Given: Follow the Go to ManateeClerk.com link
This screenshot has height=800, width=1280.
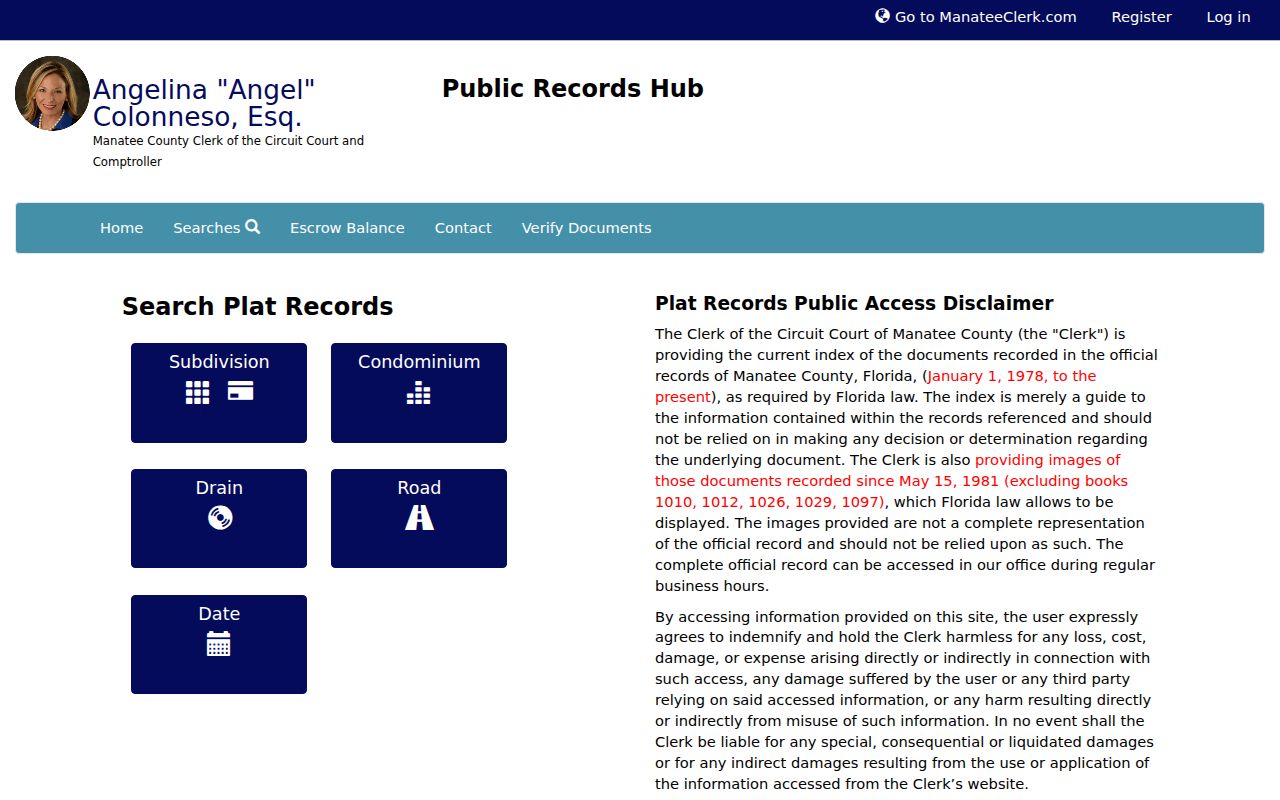Looking at the screenshot, I should 976,17.
